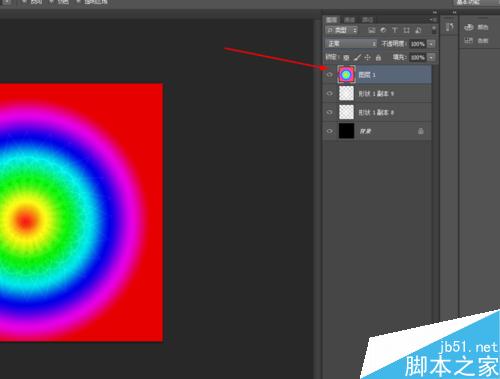This screenshot has width=500, height=379.
Task: Click the lock transparent pixels icon
Action: (x=346, y=58)
